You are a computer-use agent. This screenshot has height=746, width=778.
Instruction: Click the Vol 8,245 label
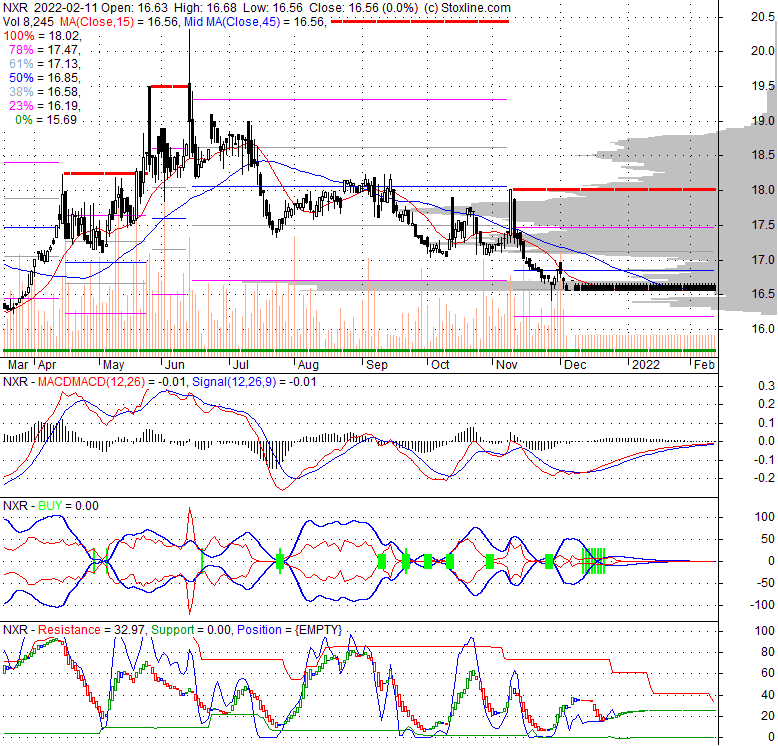click(29, 22)
